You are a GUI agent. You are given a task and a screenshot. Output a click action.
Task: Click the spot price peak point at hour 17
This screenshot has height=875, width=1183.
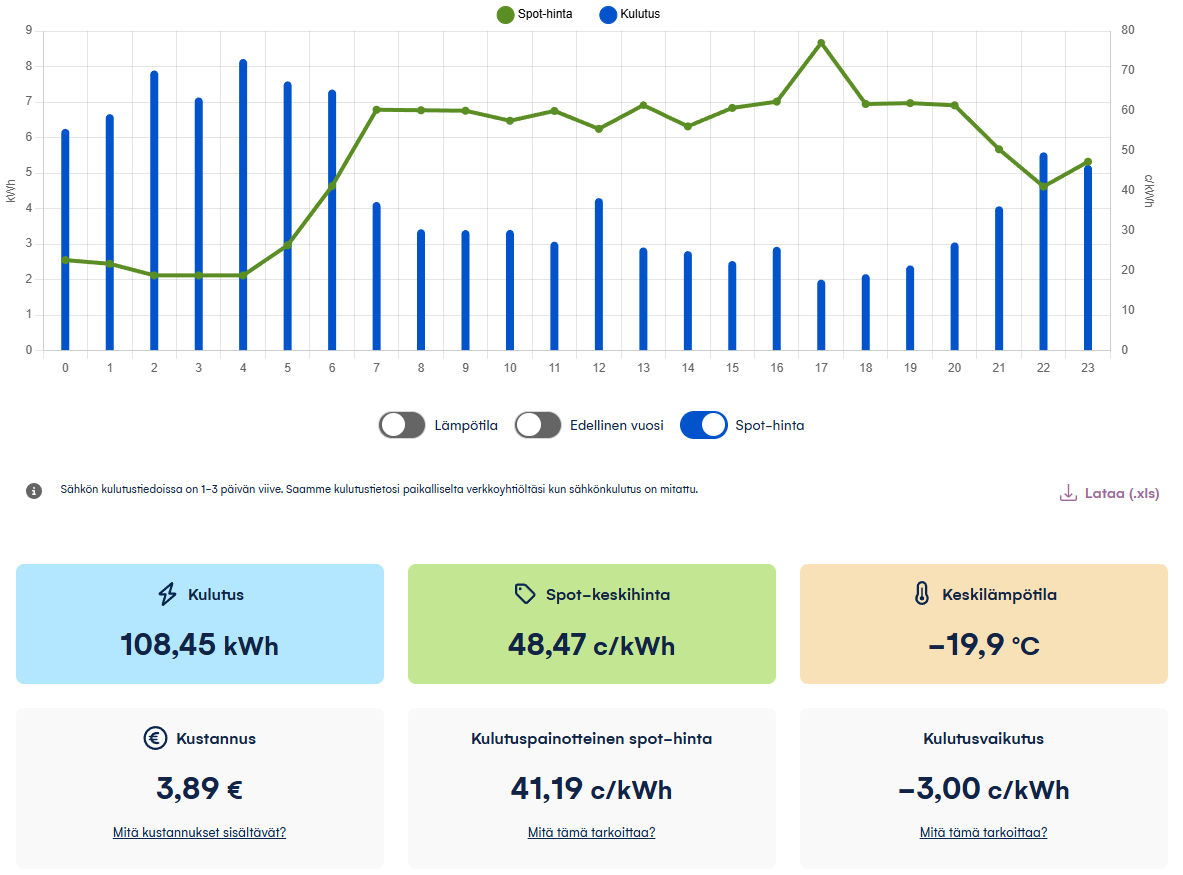(821, 43)
